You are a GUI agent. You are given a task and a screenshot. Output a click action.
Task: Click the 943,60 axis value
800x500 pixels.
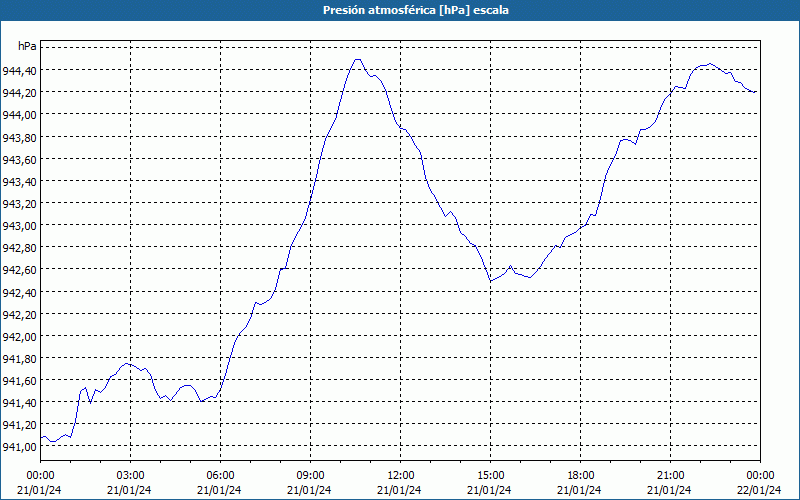click(x=19, y=160)
